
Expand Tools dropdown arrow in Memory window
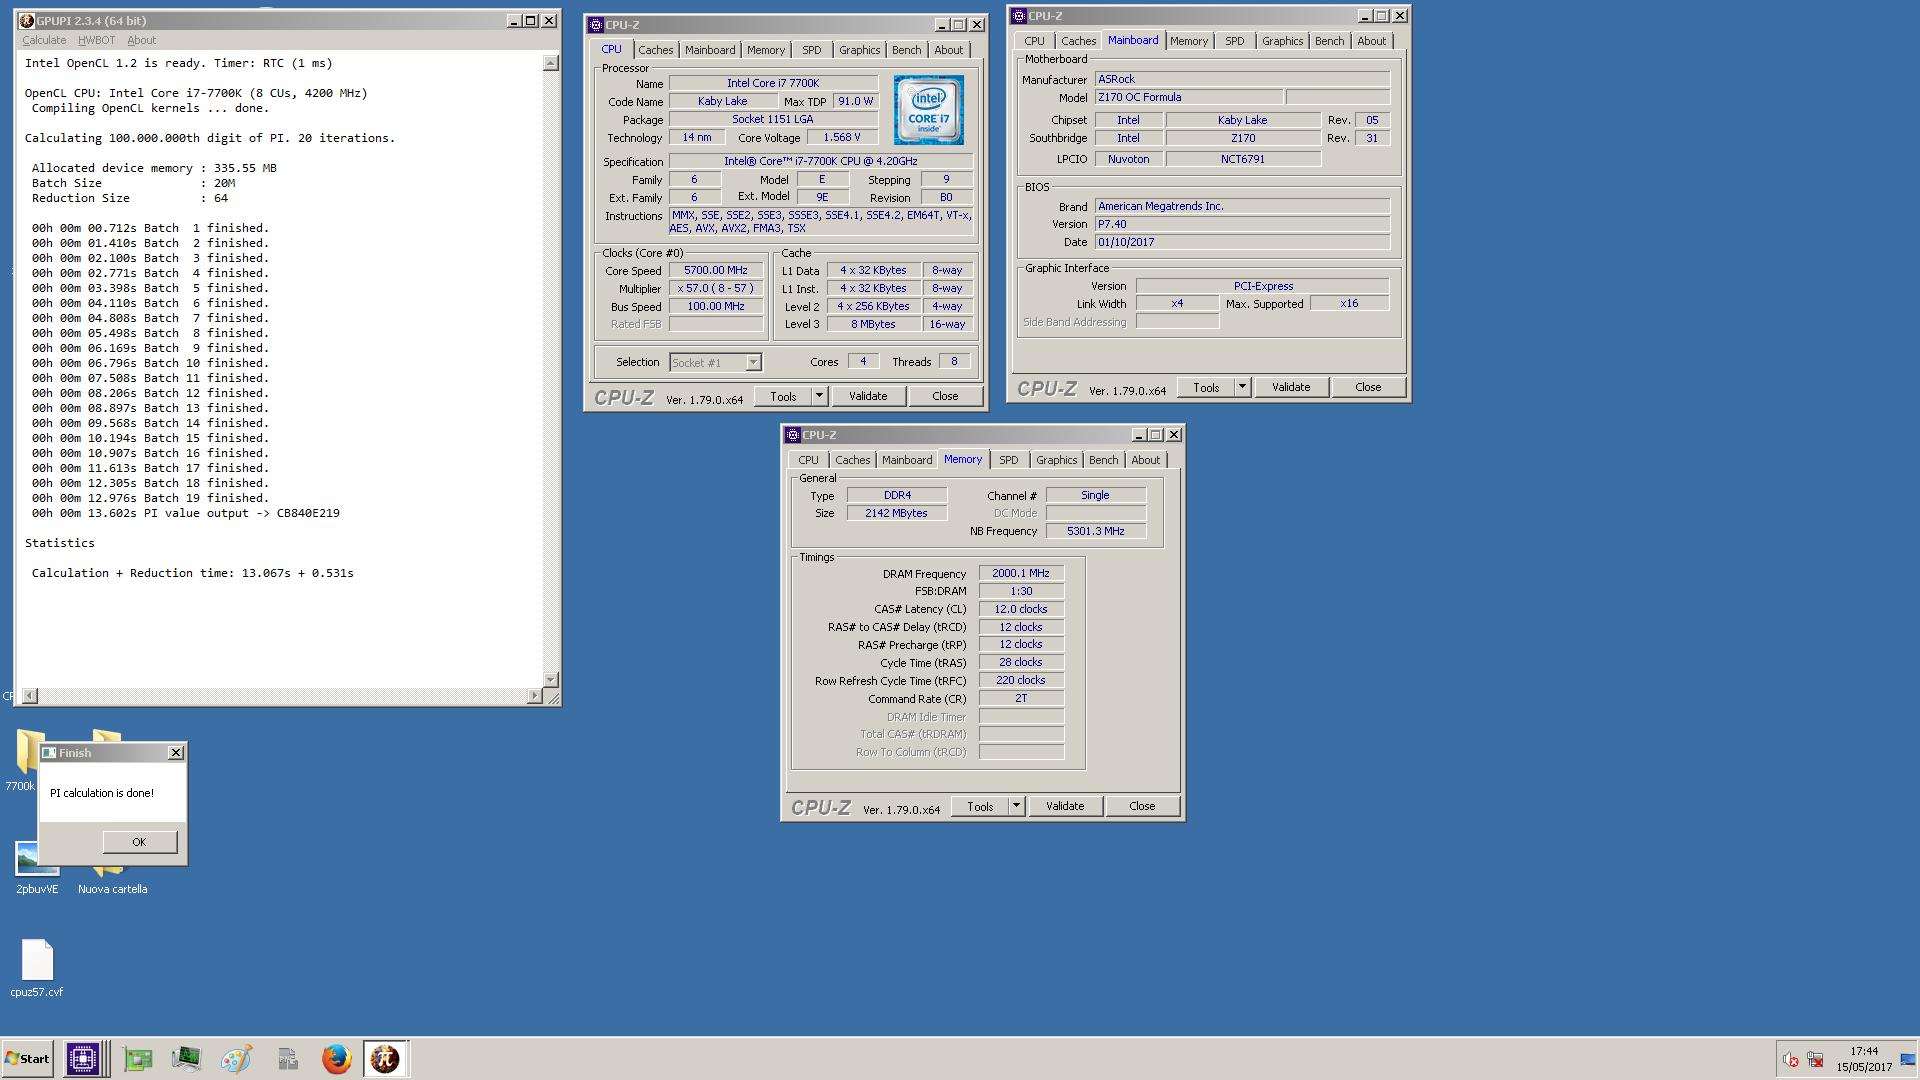(1016, 806)
